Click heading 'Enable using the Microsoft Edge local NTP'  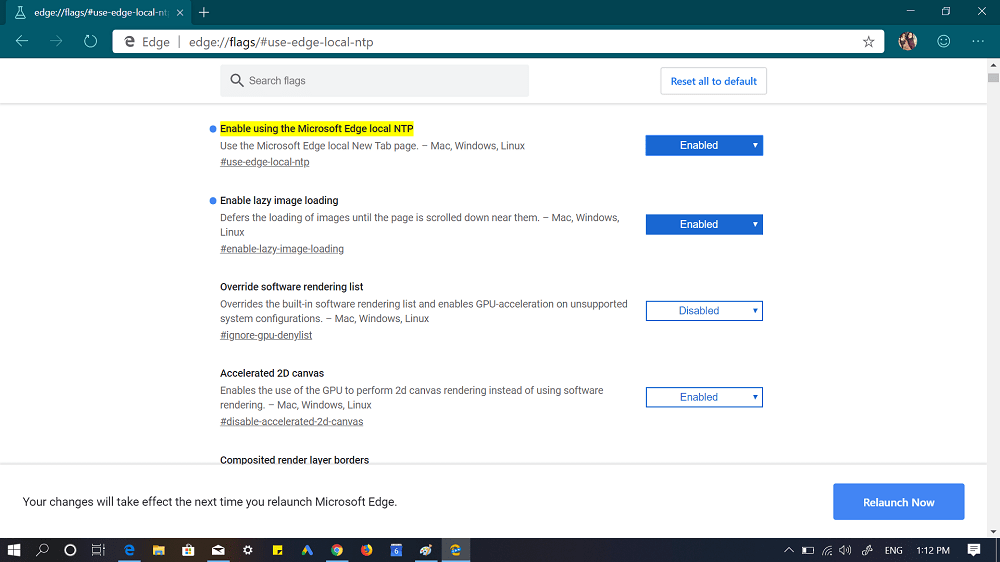click(316, 128)
